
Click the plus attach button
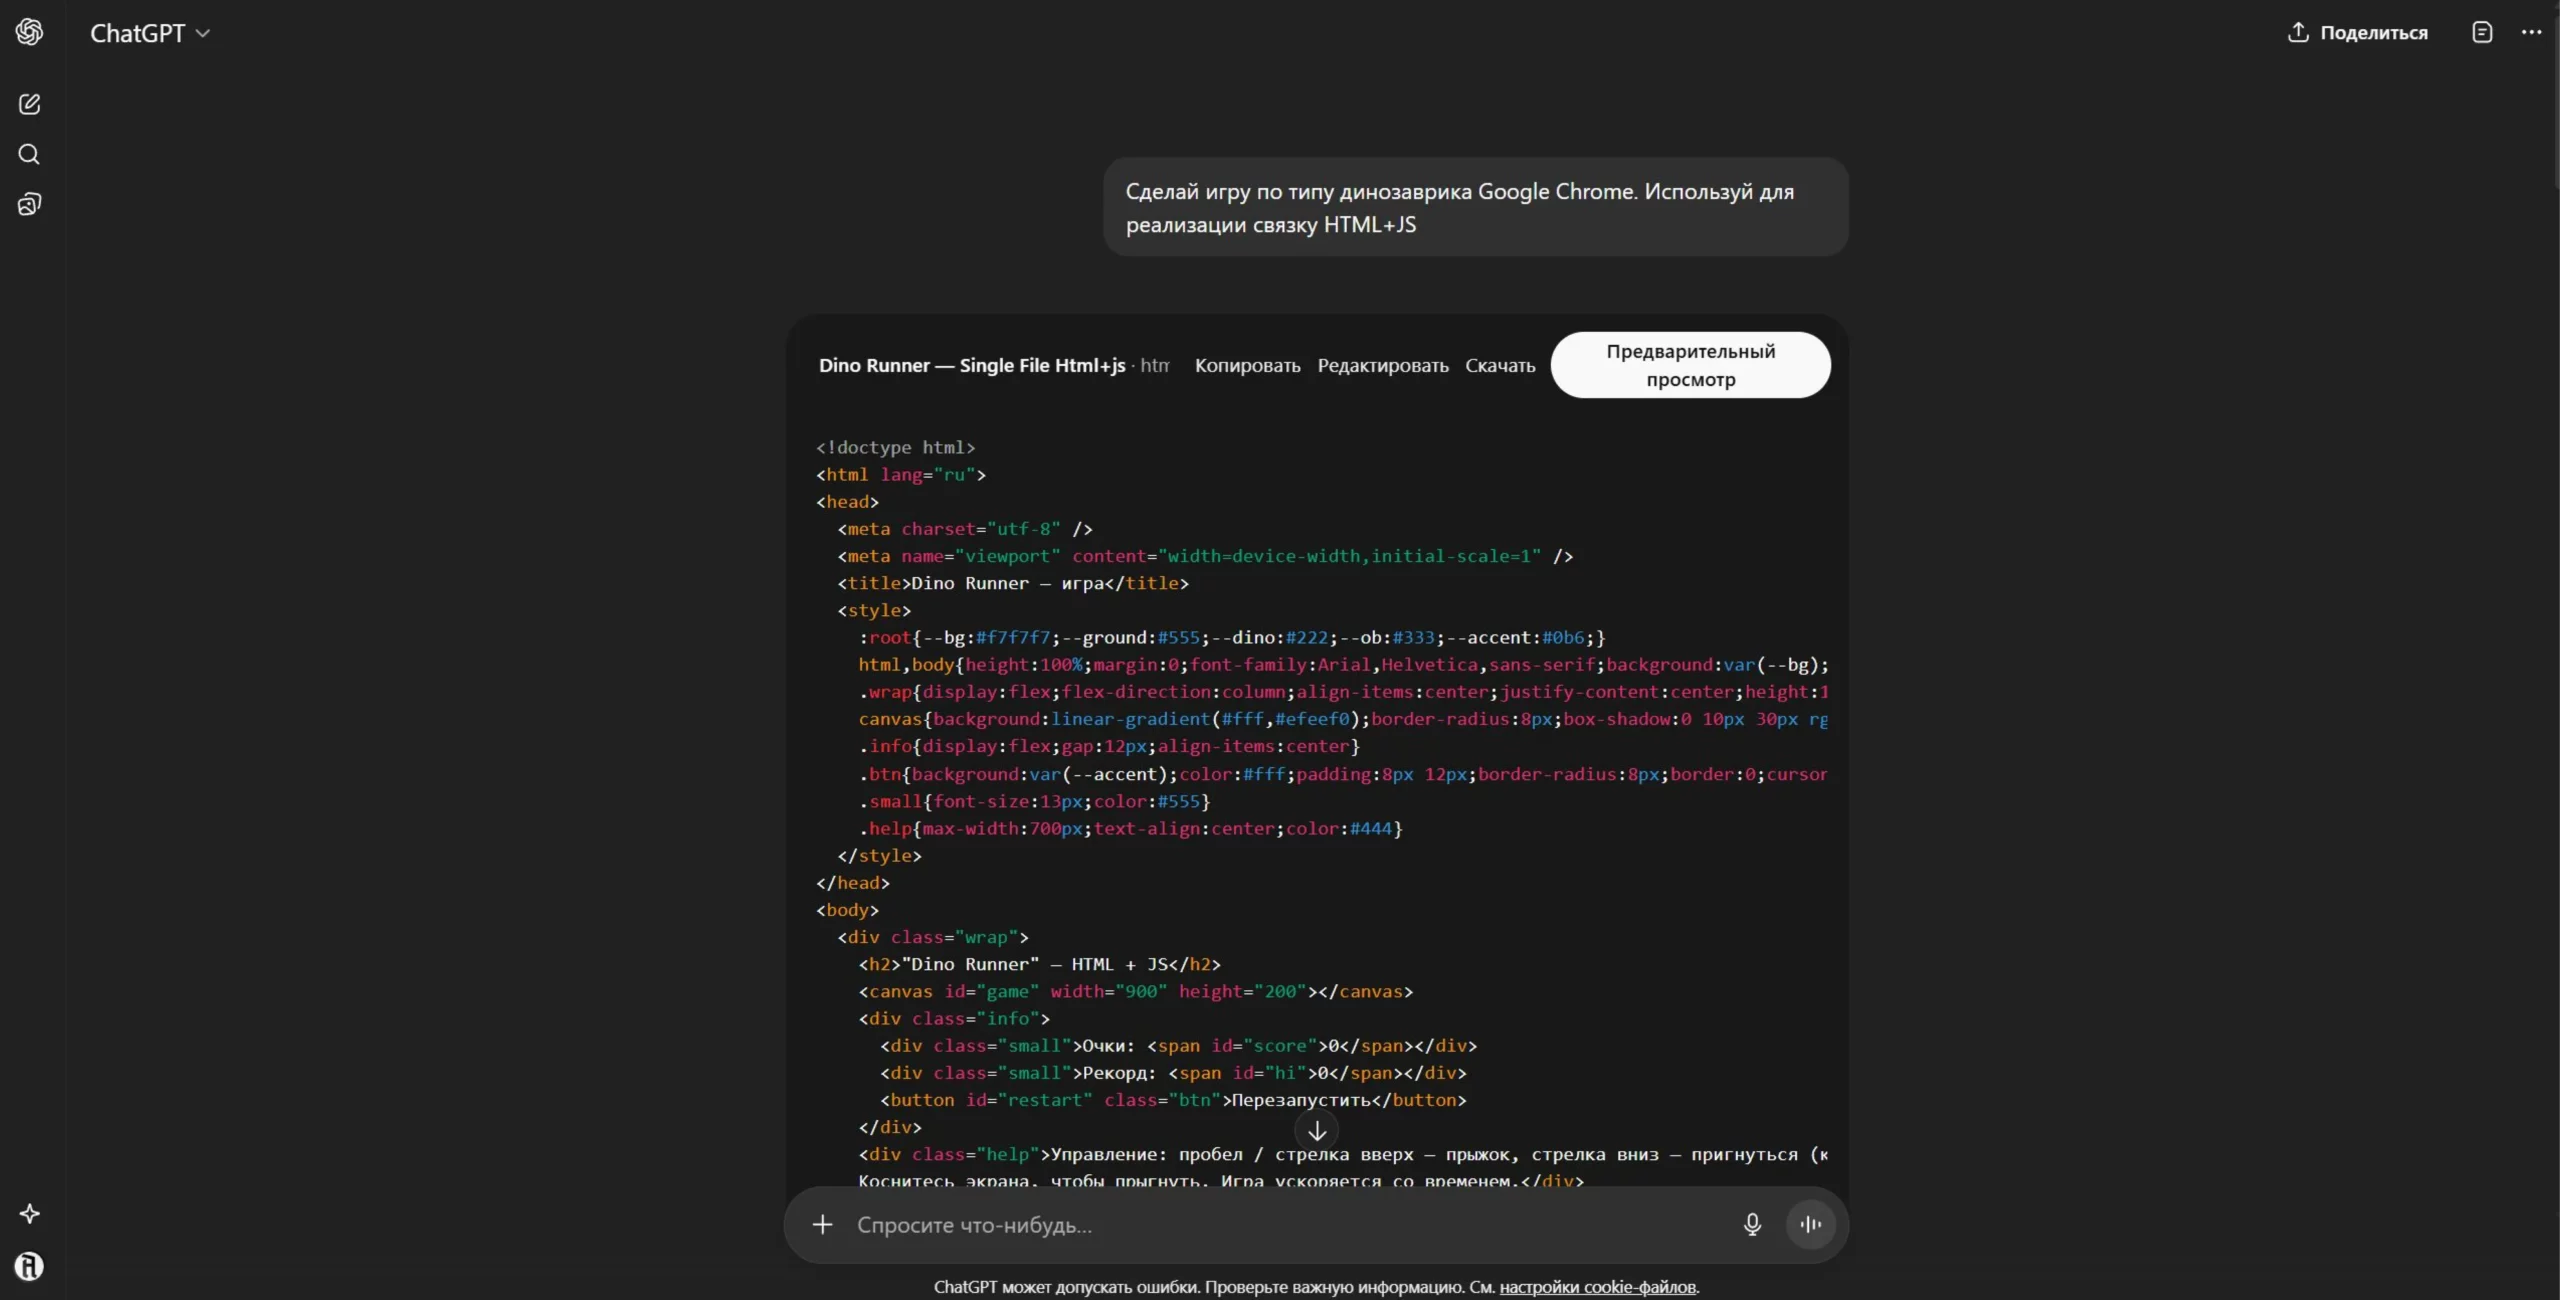822,1224
